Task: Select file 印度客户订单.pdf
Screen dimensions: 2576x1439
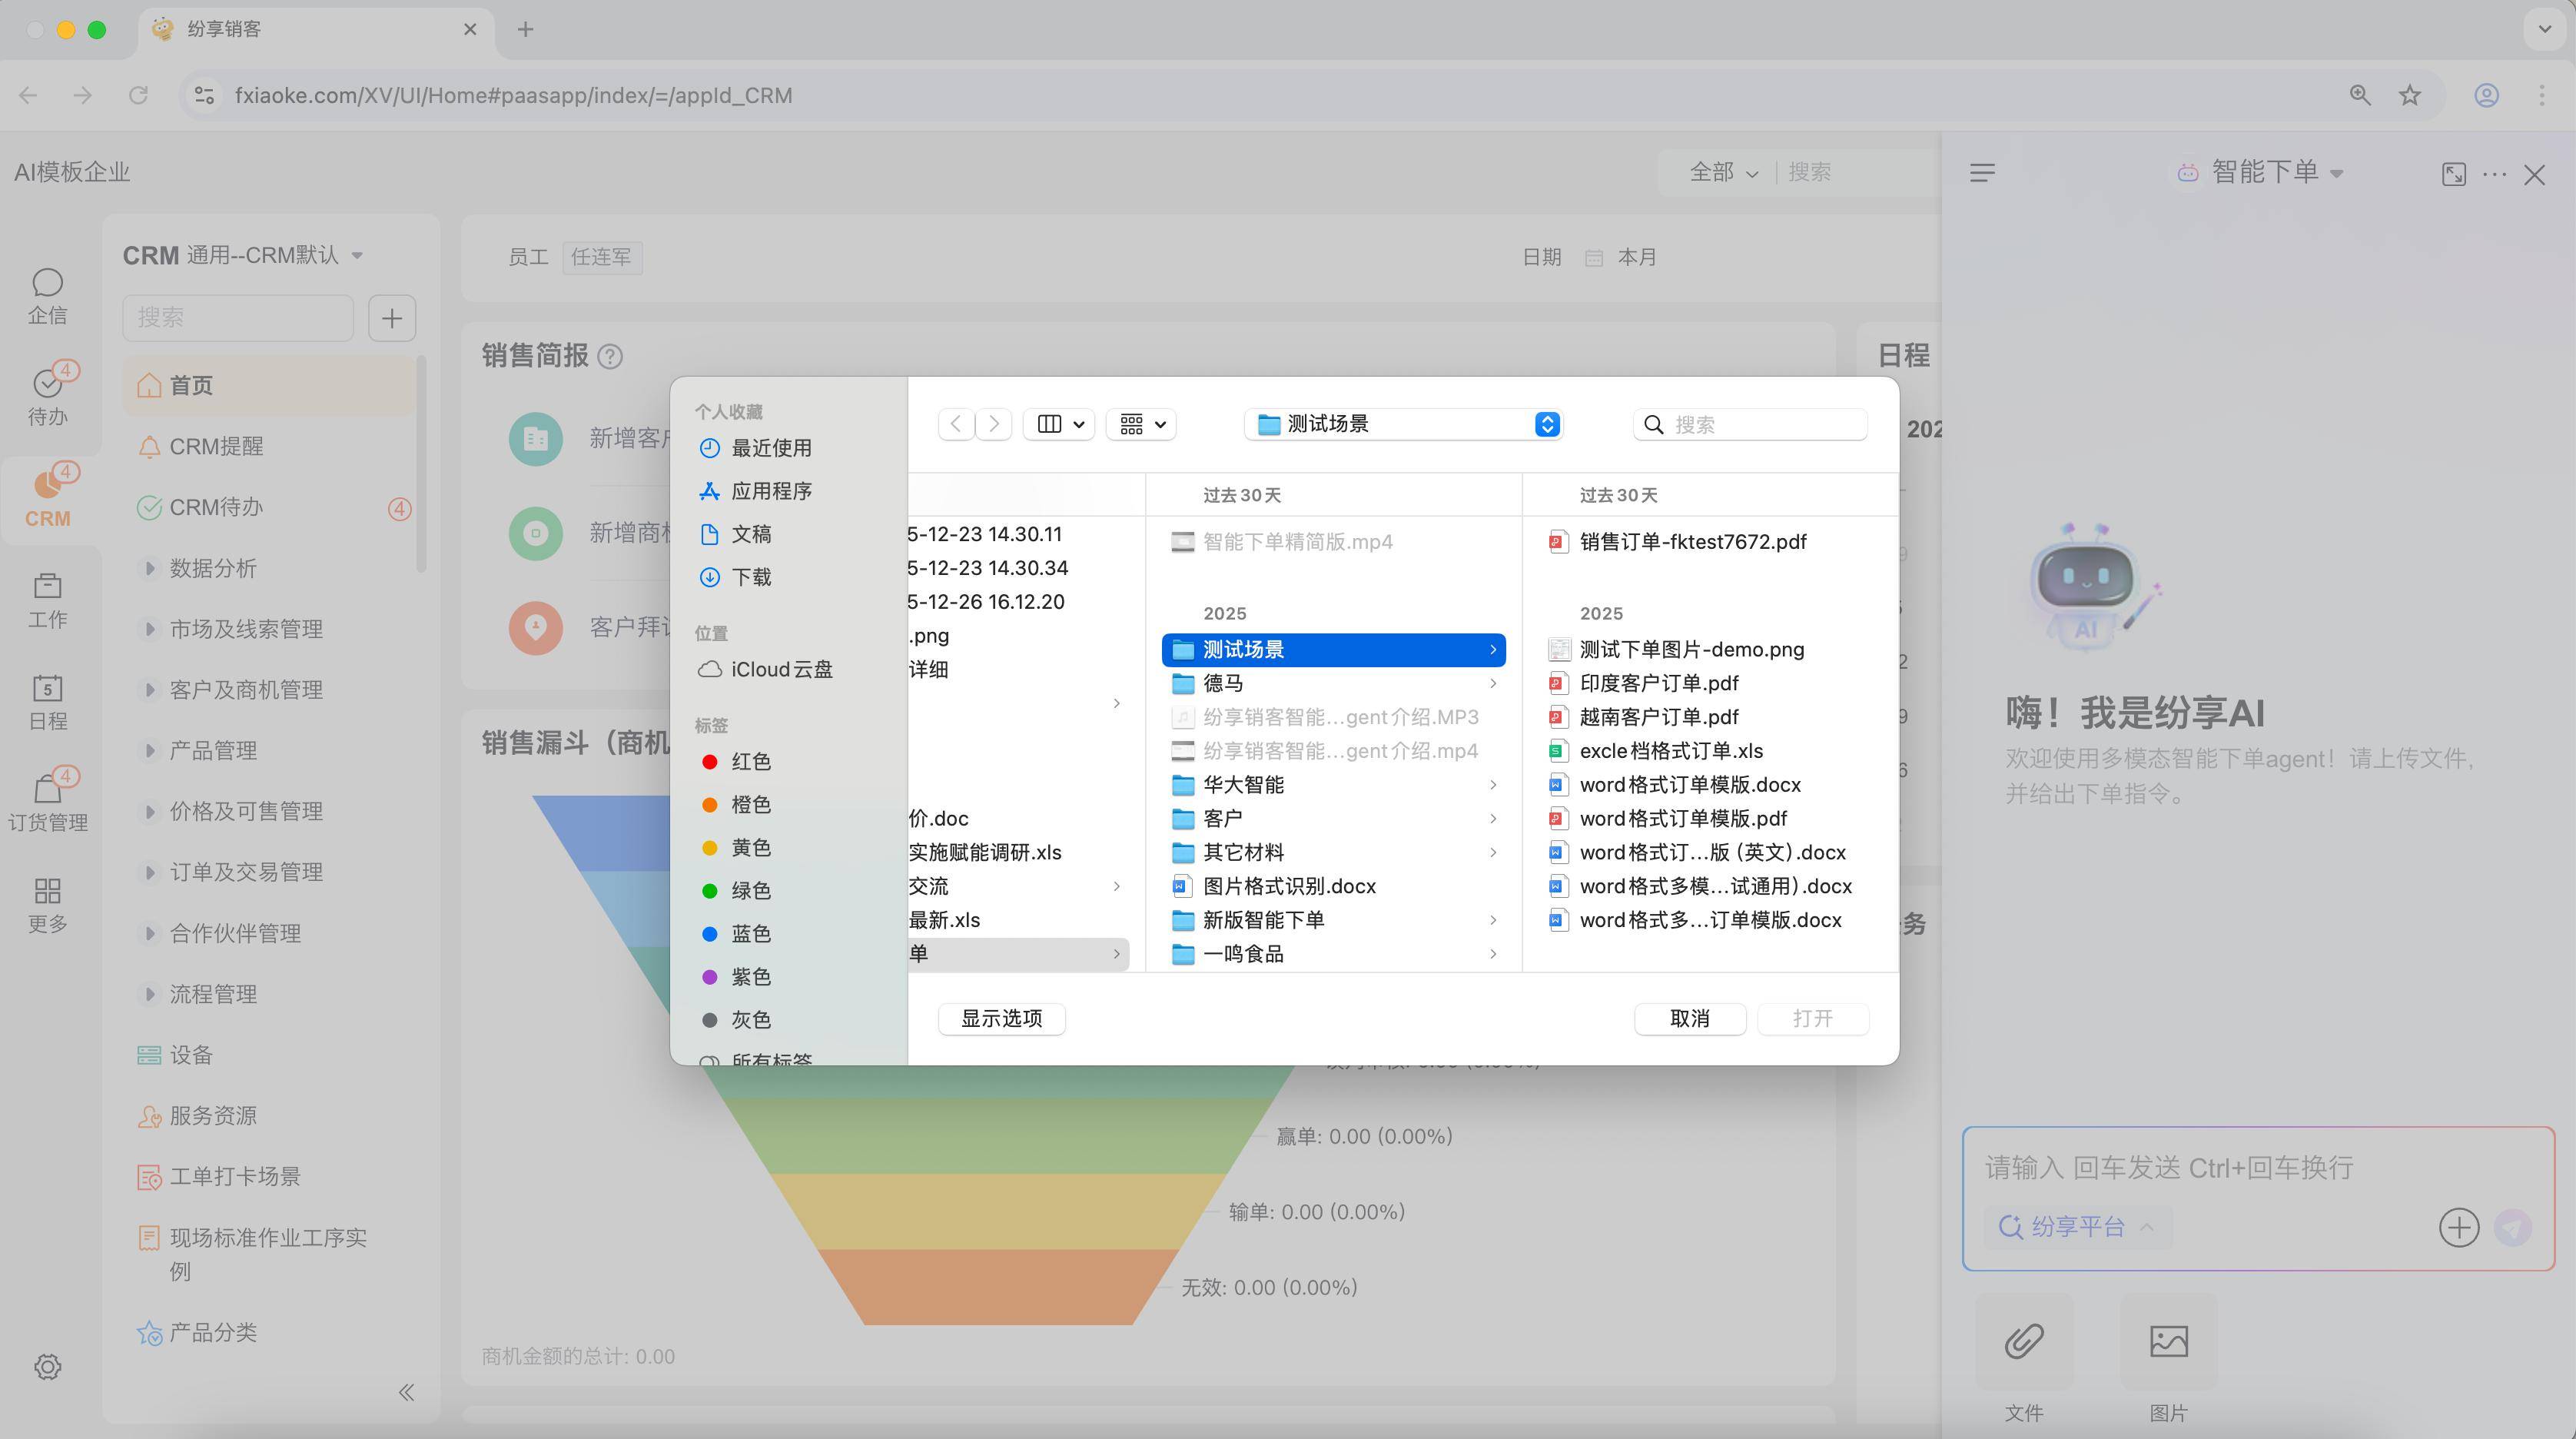Action: coord(1658,683)
